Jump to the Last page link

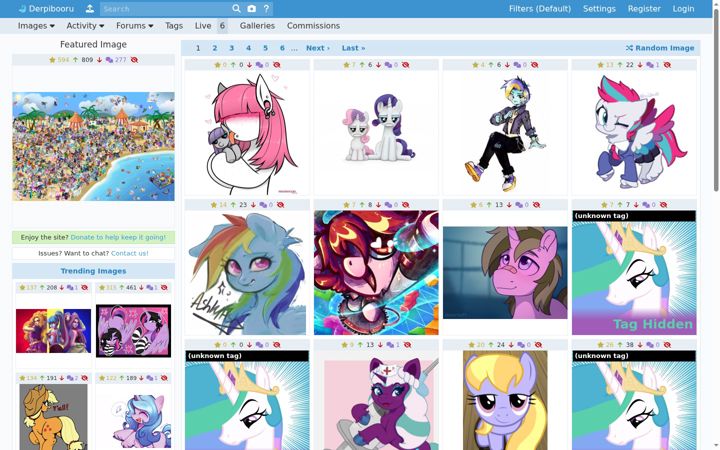tap(353, 48)
